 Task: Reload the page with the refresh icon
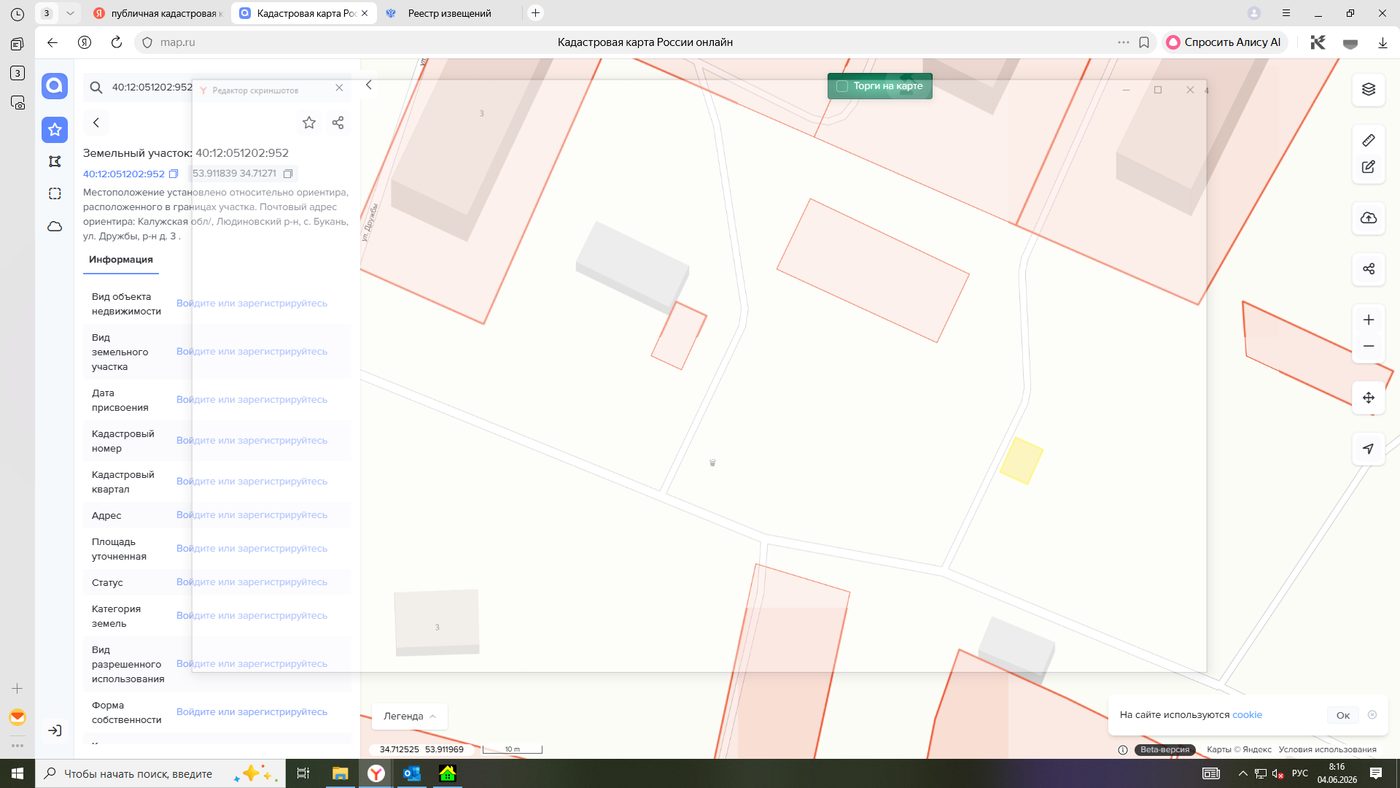tap(116, 43)
